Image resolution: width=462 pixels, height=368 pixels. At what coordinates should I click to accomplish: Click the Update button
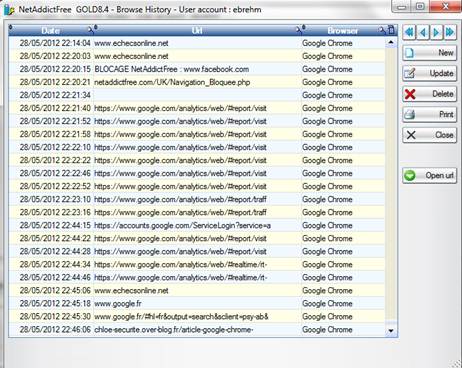429,73
